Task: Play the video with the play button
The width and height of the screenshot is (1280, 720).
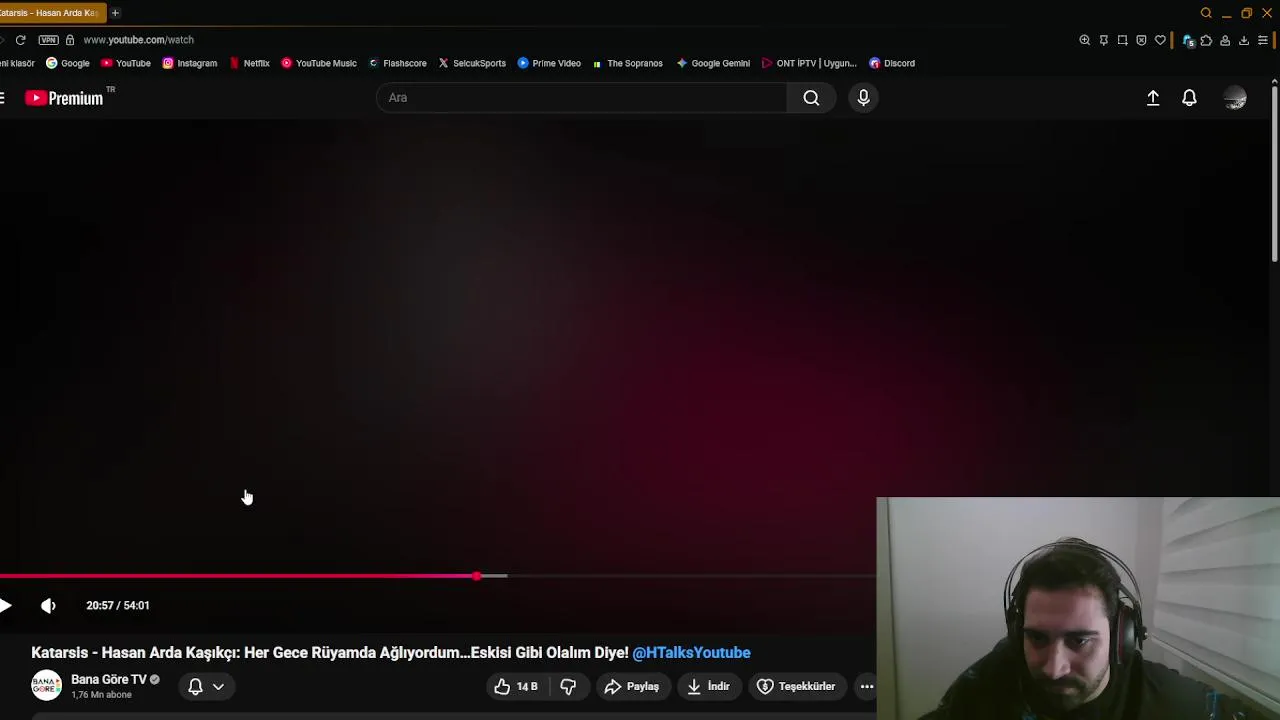Action: click(x=6, y=605)
